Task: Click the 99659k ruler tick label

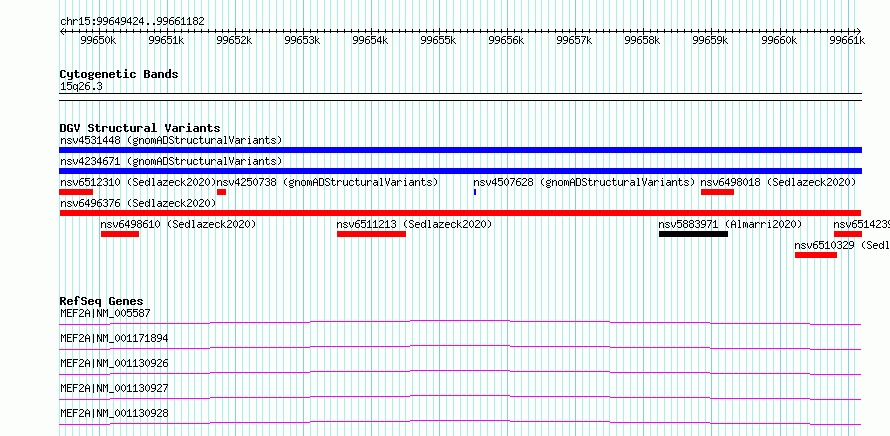Action: click(711, 40)
